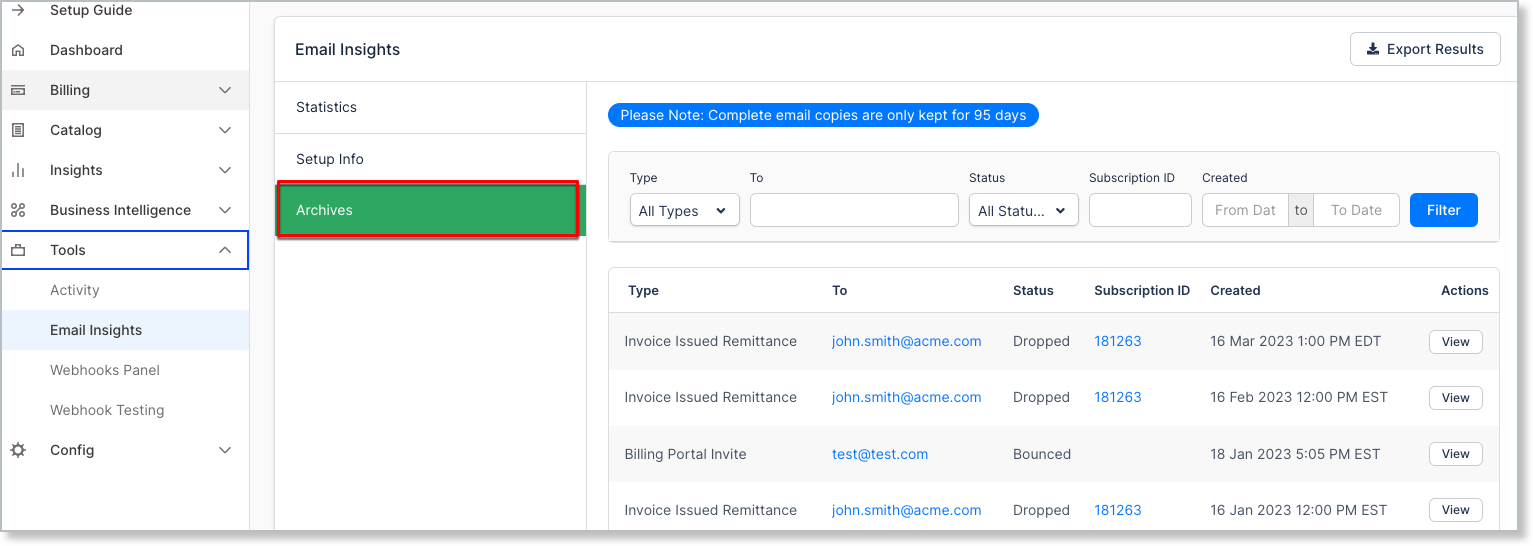Open the All Status filter dropdown
Viewport: 1533px width, 546px height.
pyautogui.click(x=1023, y=211)
